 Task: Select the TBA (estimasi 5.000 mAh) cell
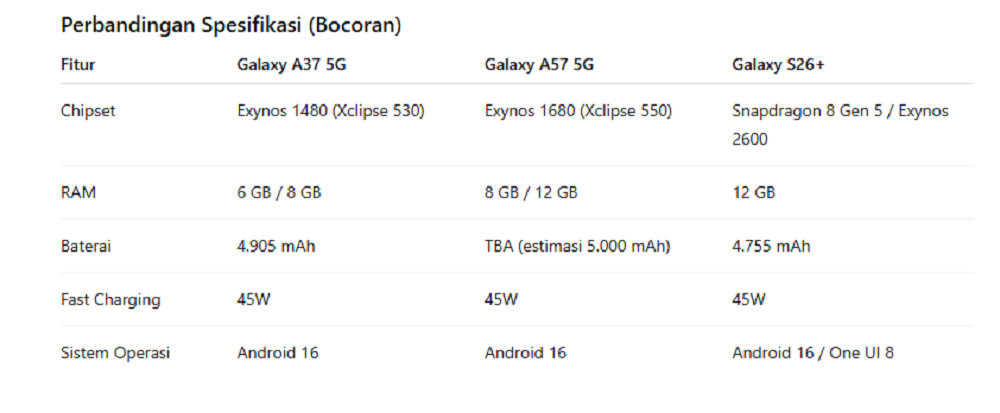tap(577, 246)
